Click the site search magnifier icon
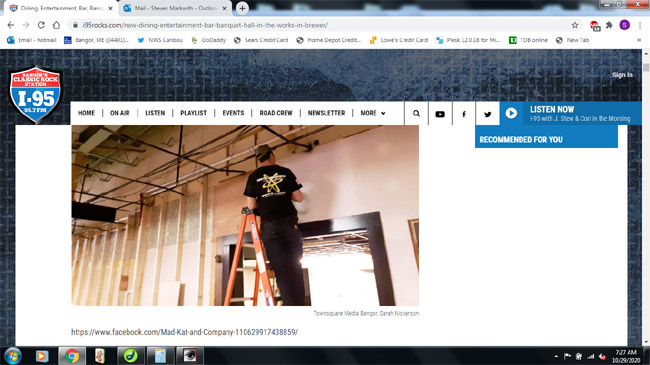 (416, 113)
